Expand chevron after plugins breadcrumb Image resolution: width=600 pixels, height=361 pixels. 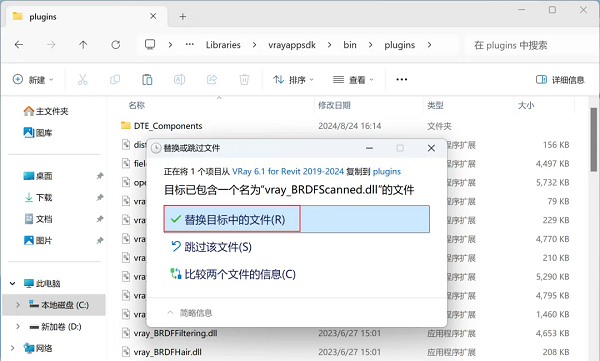tap(429, 45)
